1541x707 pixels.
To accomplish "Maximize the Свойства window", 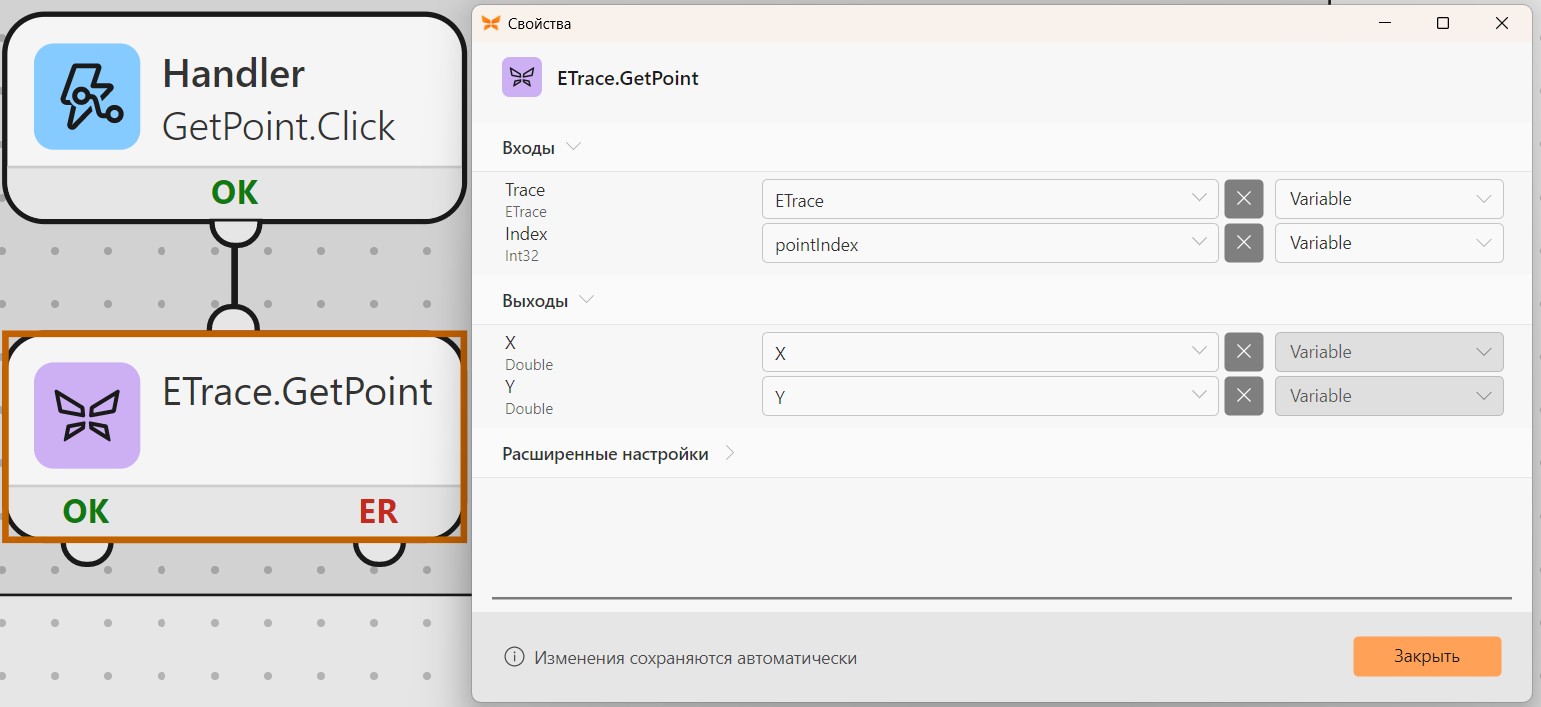I will pyautogui.click(x=1443, y=23).
